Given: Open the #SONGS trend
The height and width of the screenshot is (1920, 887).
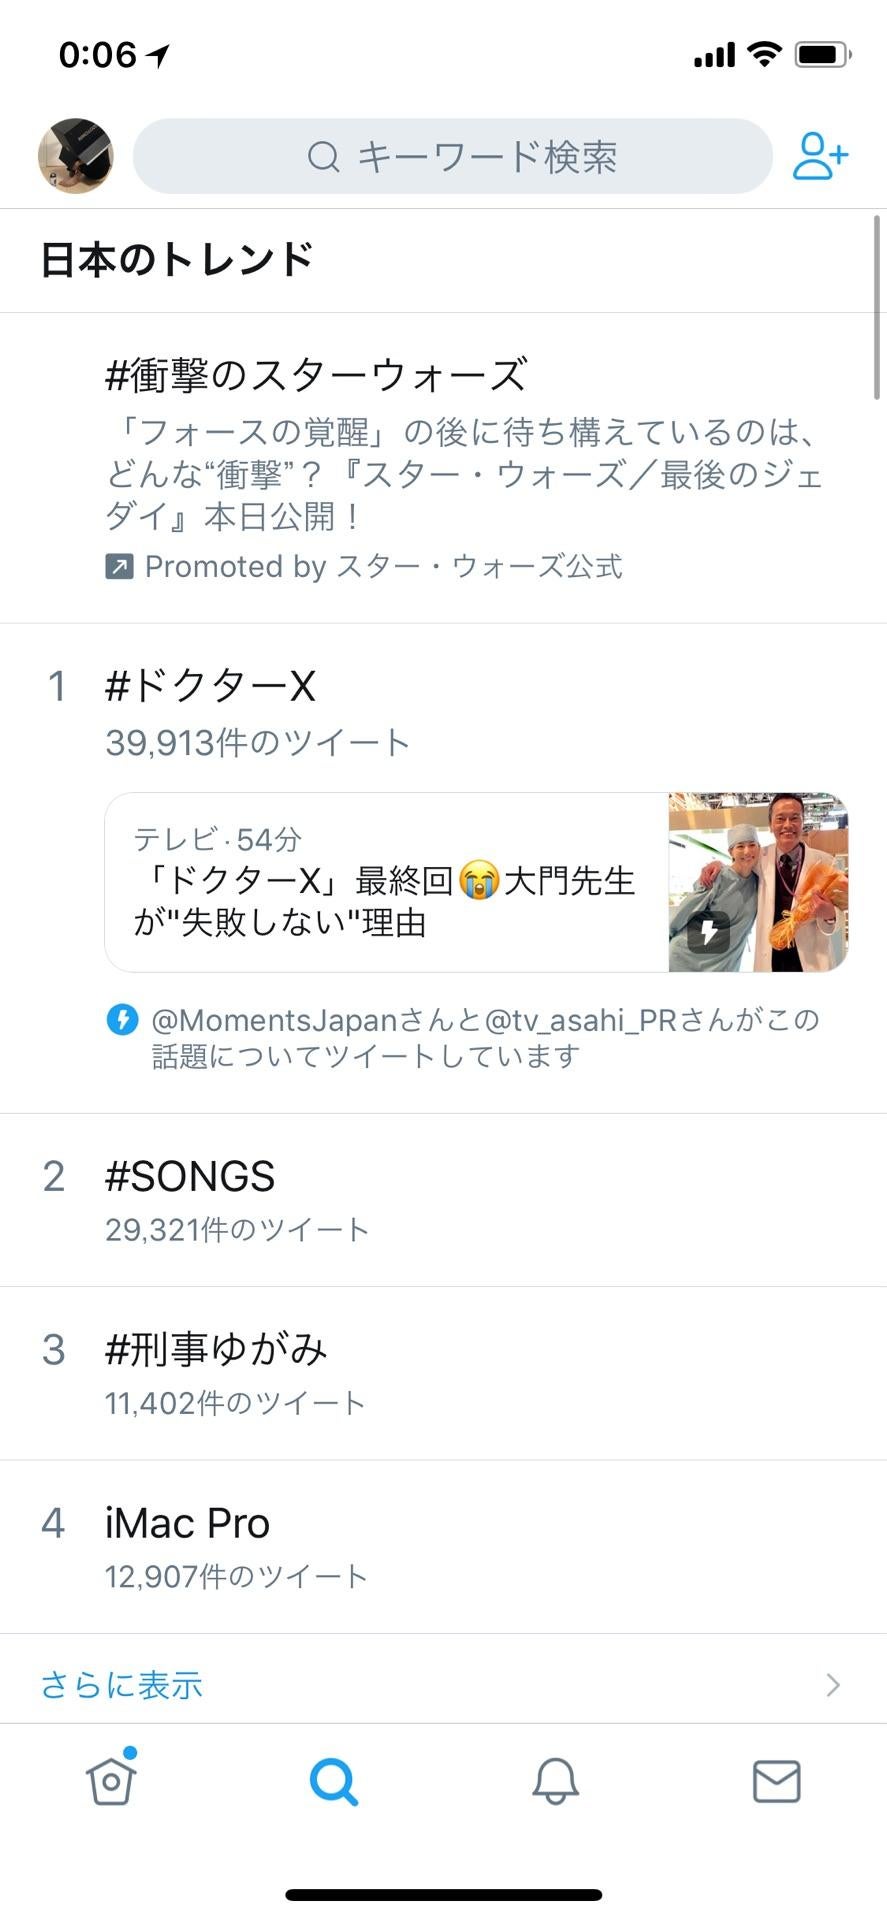Looking at the screenshot, I should coord(190,1177).
